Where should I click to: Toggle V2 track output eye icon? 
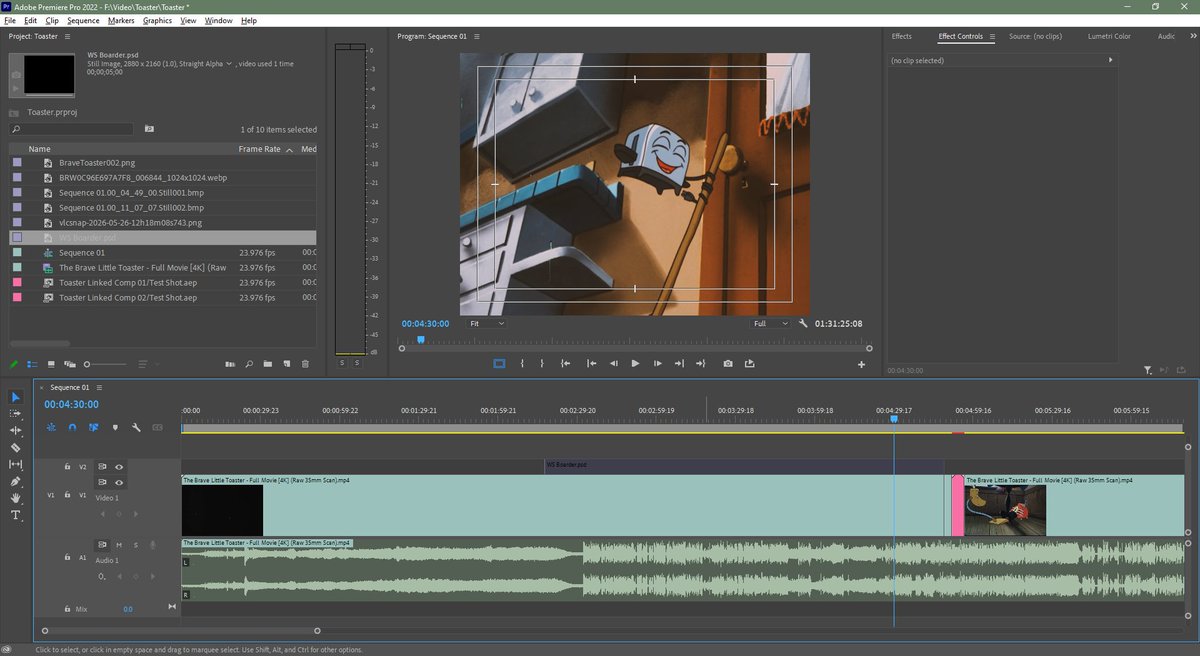[119, 467]
